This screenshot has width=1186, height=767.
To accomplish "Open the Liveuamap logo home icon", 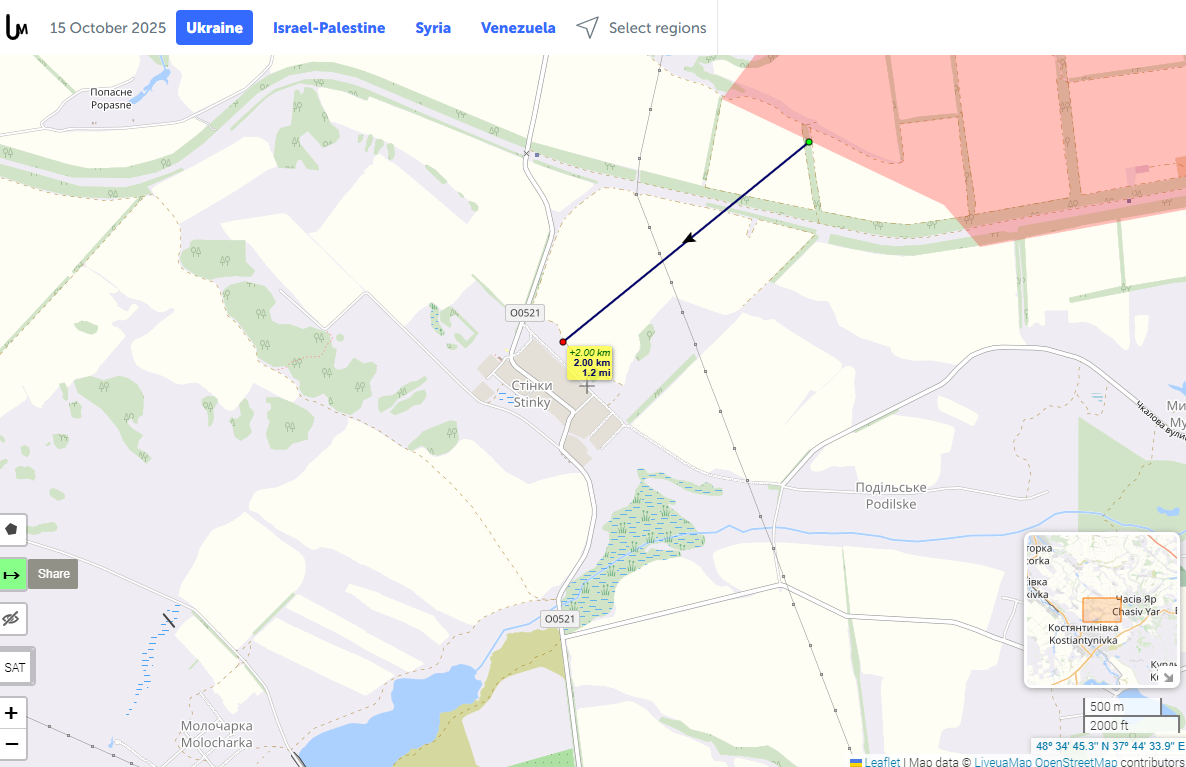I will [17, 27].
